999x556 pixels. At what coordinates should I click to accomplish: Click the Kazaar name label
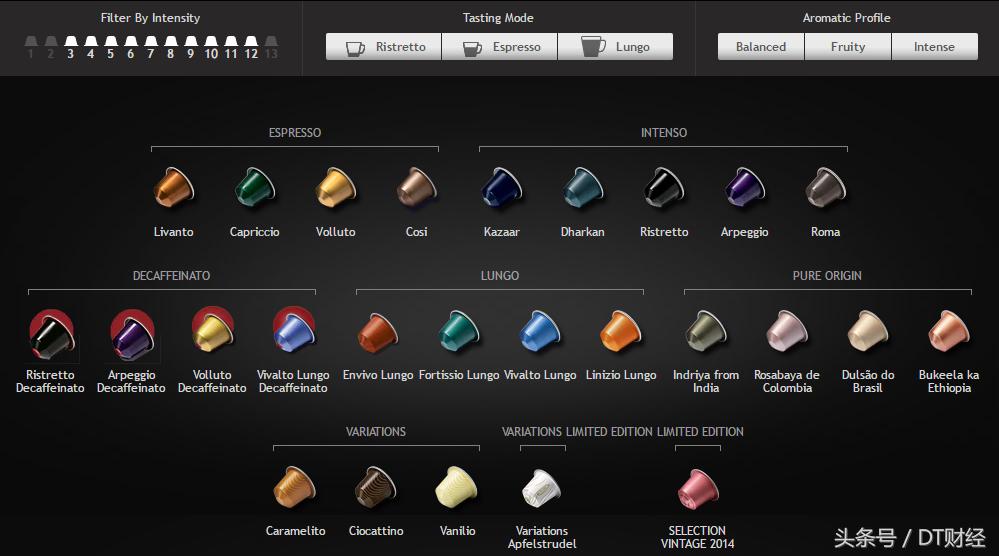coord(501,232)
